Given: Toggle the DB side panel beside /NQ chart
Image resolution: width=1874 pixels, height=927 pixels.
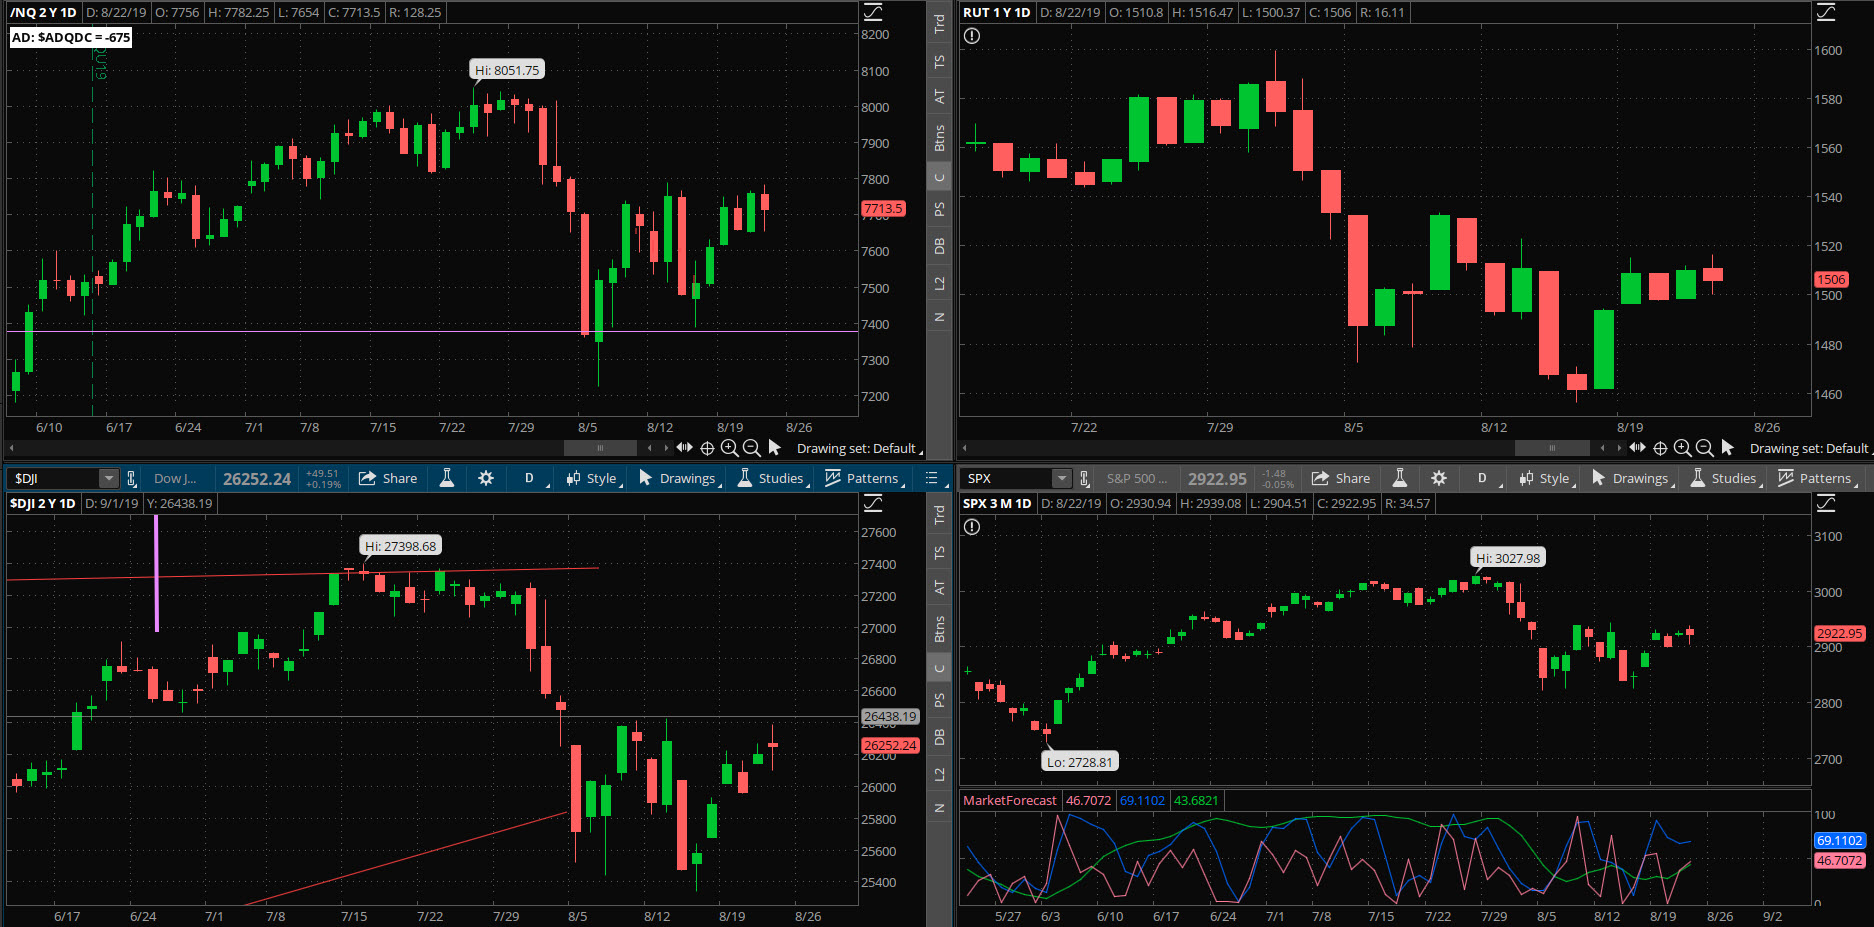Looking at the screenshot, I should point(939,246).
